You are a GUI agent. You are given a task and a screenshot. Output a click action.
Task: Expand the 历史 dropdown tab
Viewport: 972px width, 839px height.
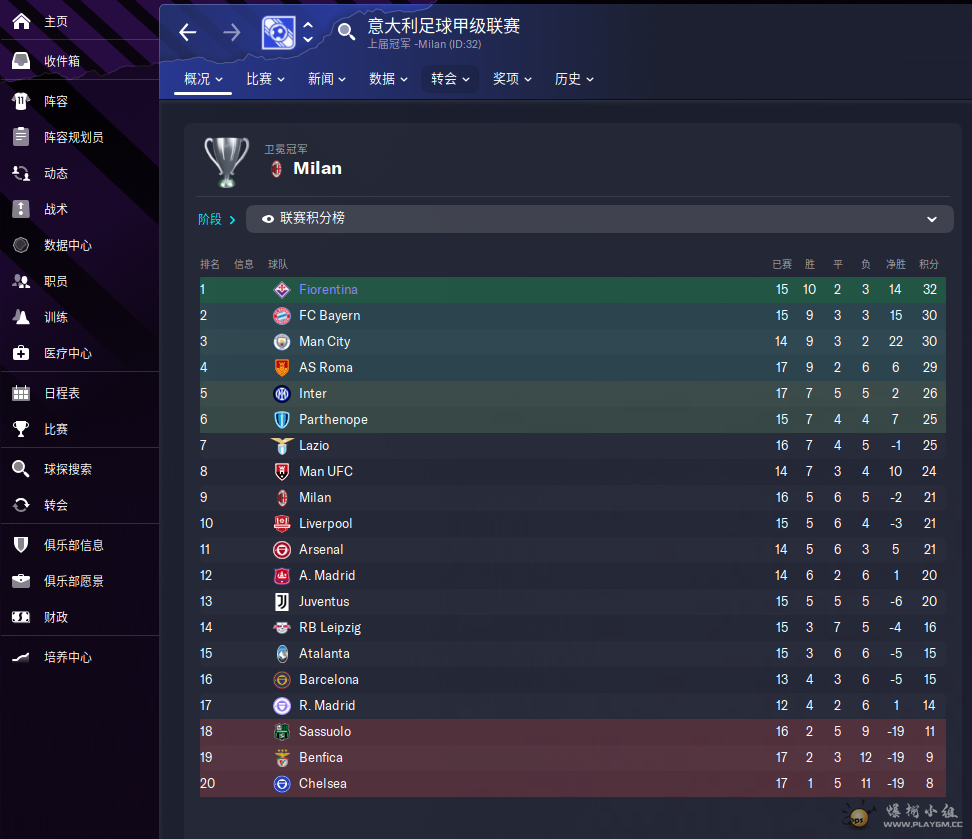coord(574,79)
